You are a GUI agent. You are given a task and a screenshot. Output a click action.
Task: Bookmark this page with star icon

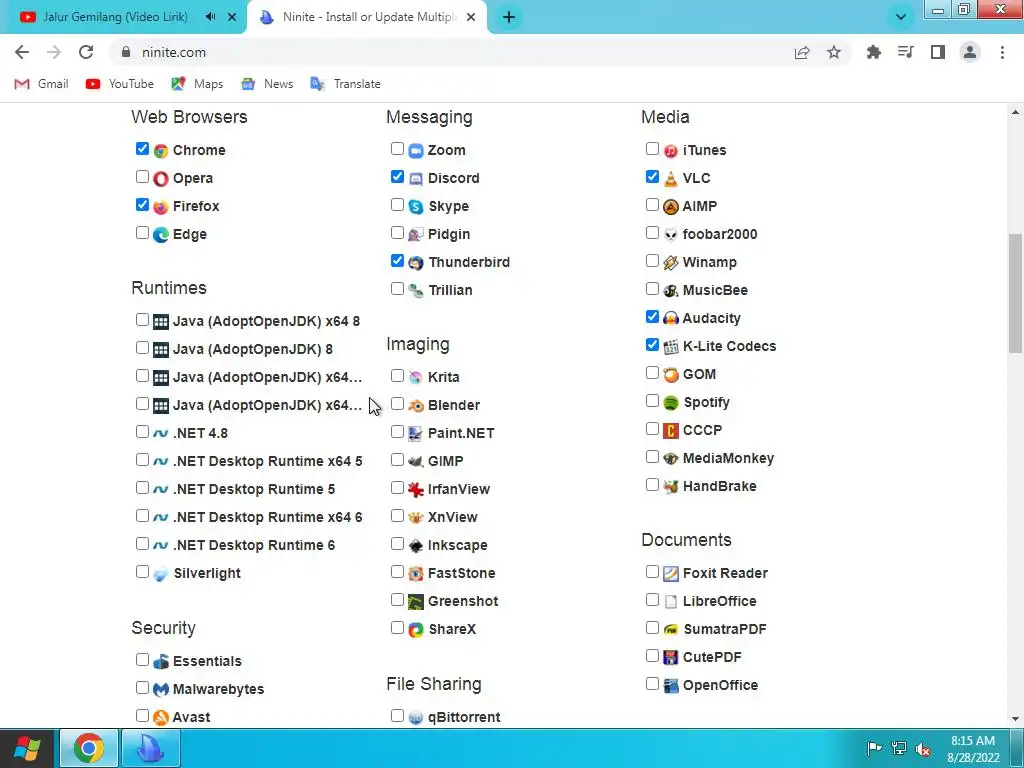click(834, 52)
